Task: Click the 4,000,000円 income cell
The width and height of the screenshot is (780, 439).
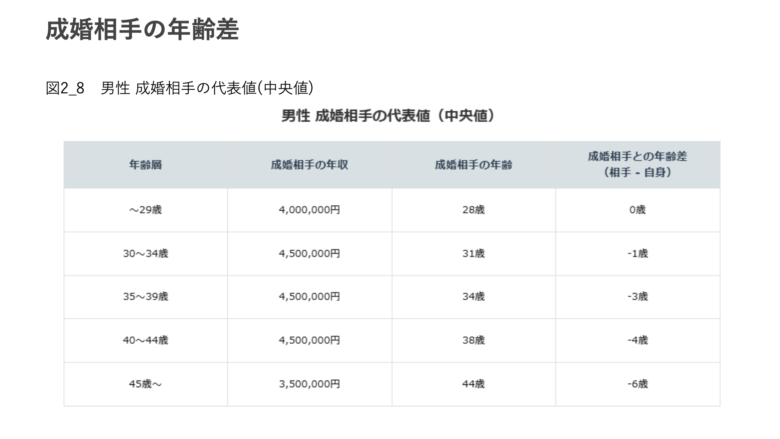Action: [309, 210]
